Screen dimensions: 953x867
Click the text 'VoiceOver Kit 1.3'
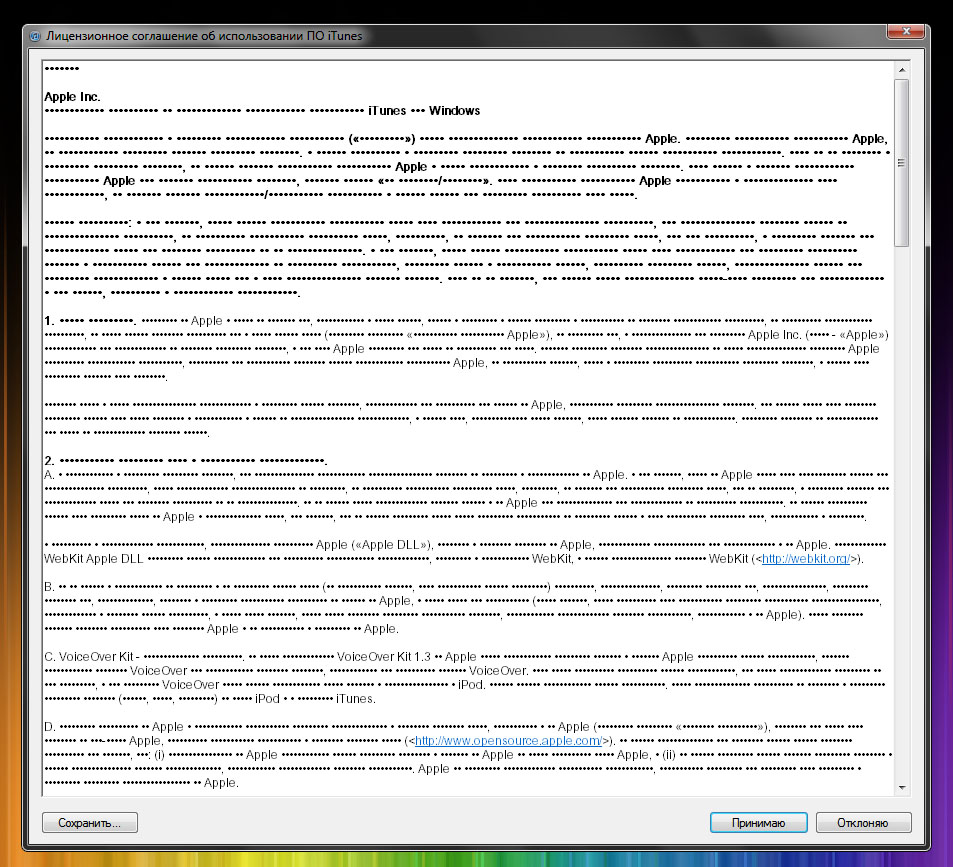384,656
